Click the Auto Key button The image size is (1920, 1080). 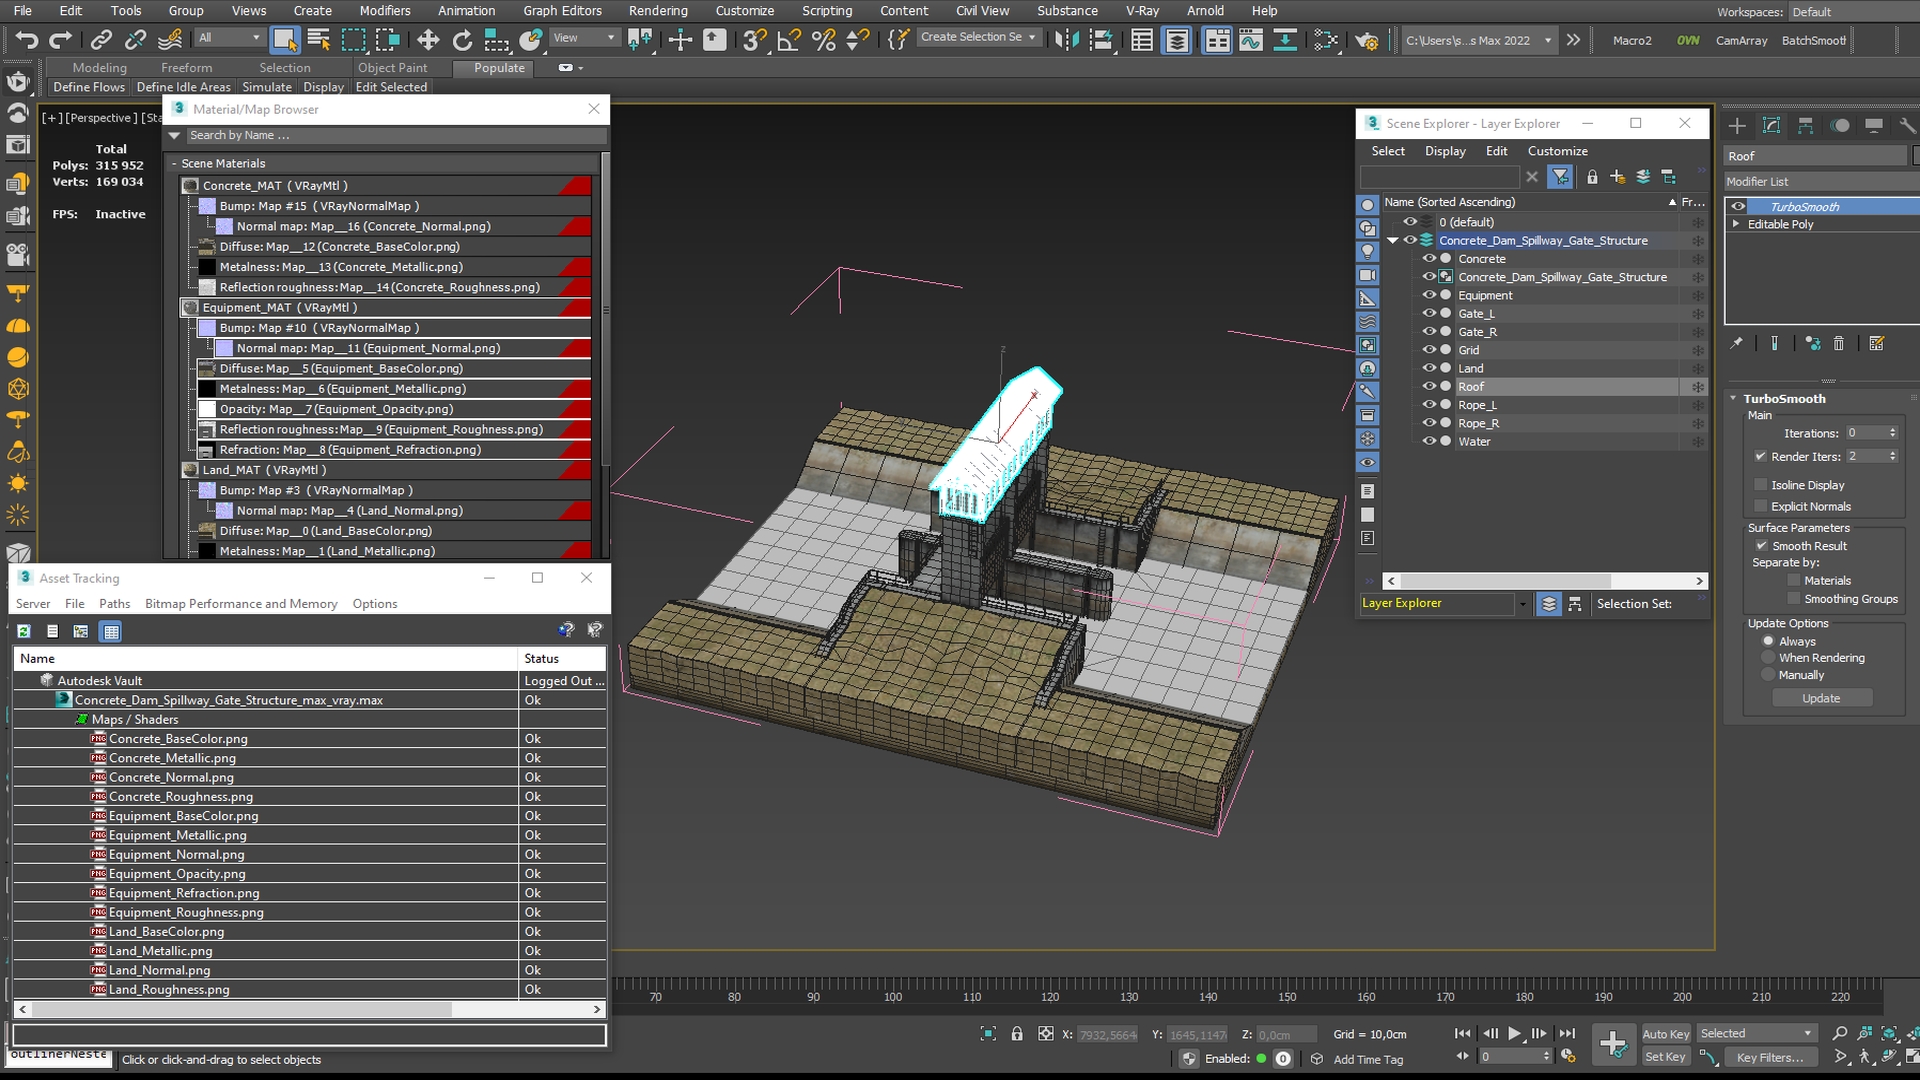pyautogui.click(x=1665, y=1034)
